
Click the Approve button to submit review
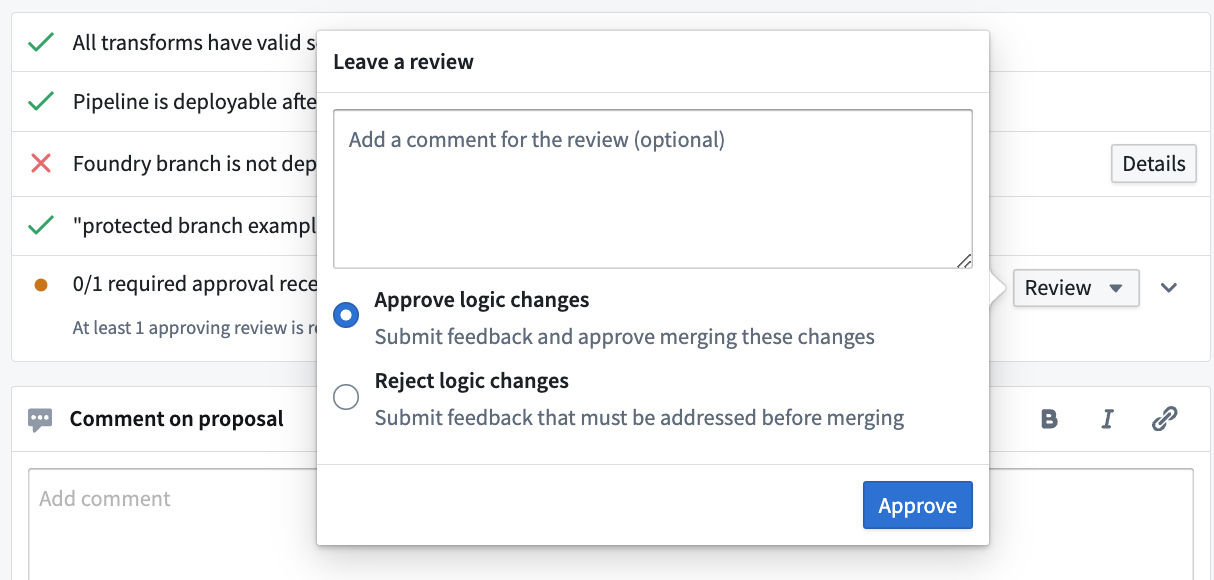(917, 505)
